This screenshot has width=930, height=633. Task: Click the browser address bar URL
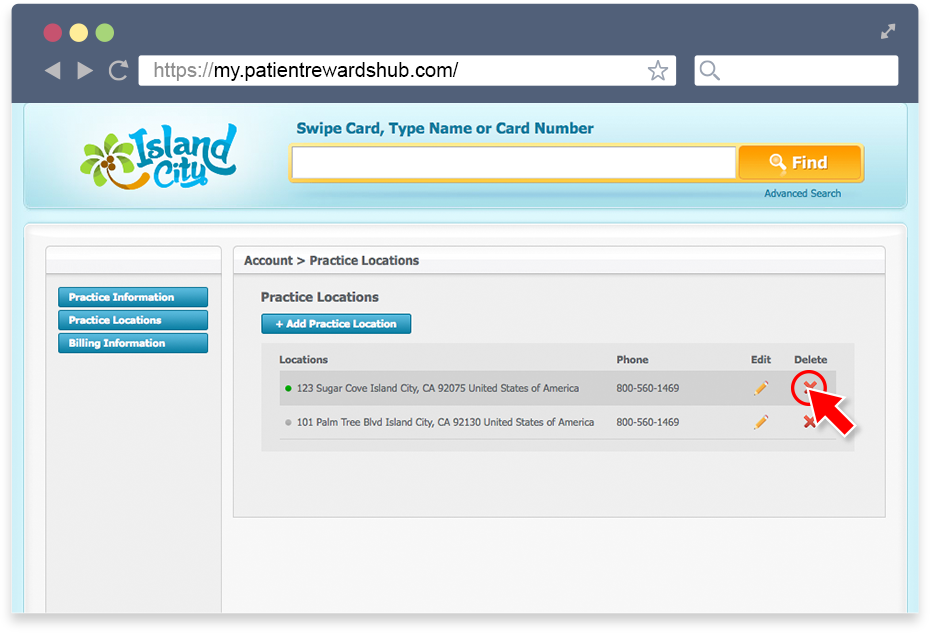(407, 71)
